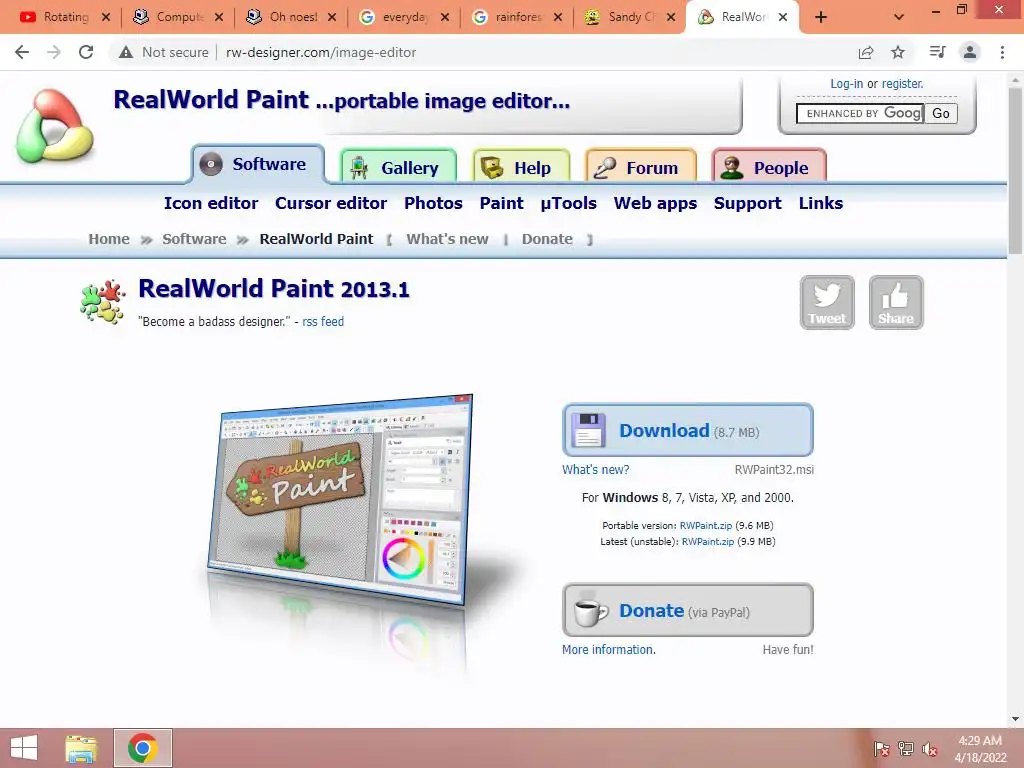Open the Chrome profile avatar icon
Viewport: 1024px width, 768px height.
tap(970, 52)
